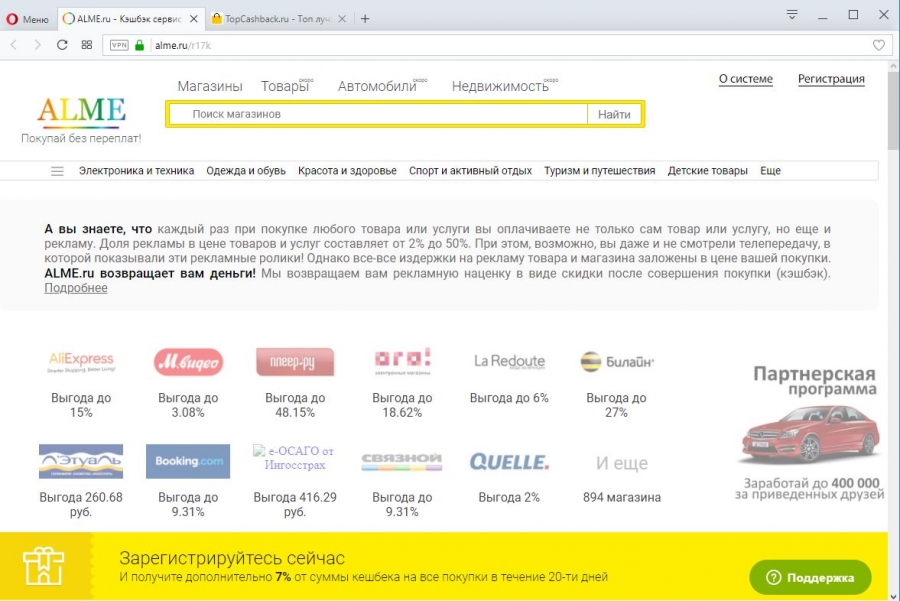Select Красота и здоровье category
This screenshot has height=601, width=900.
point(347,171)
